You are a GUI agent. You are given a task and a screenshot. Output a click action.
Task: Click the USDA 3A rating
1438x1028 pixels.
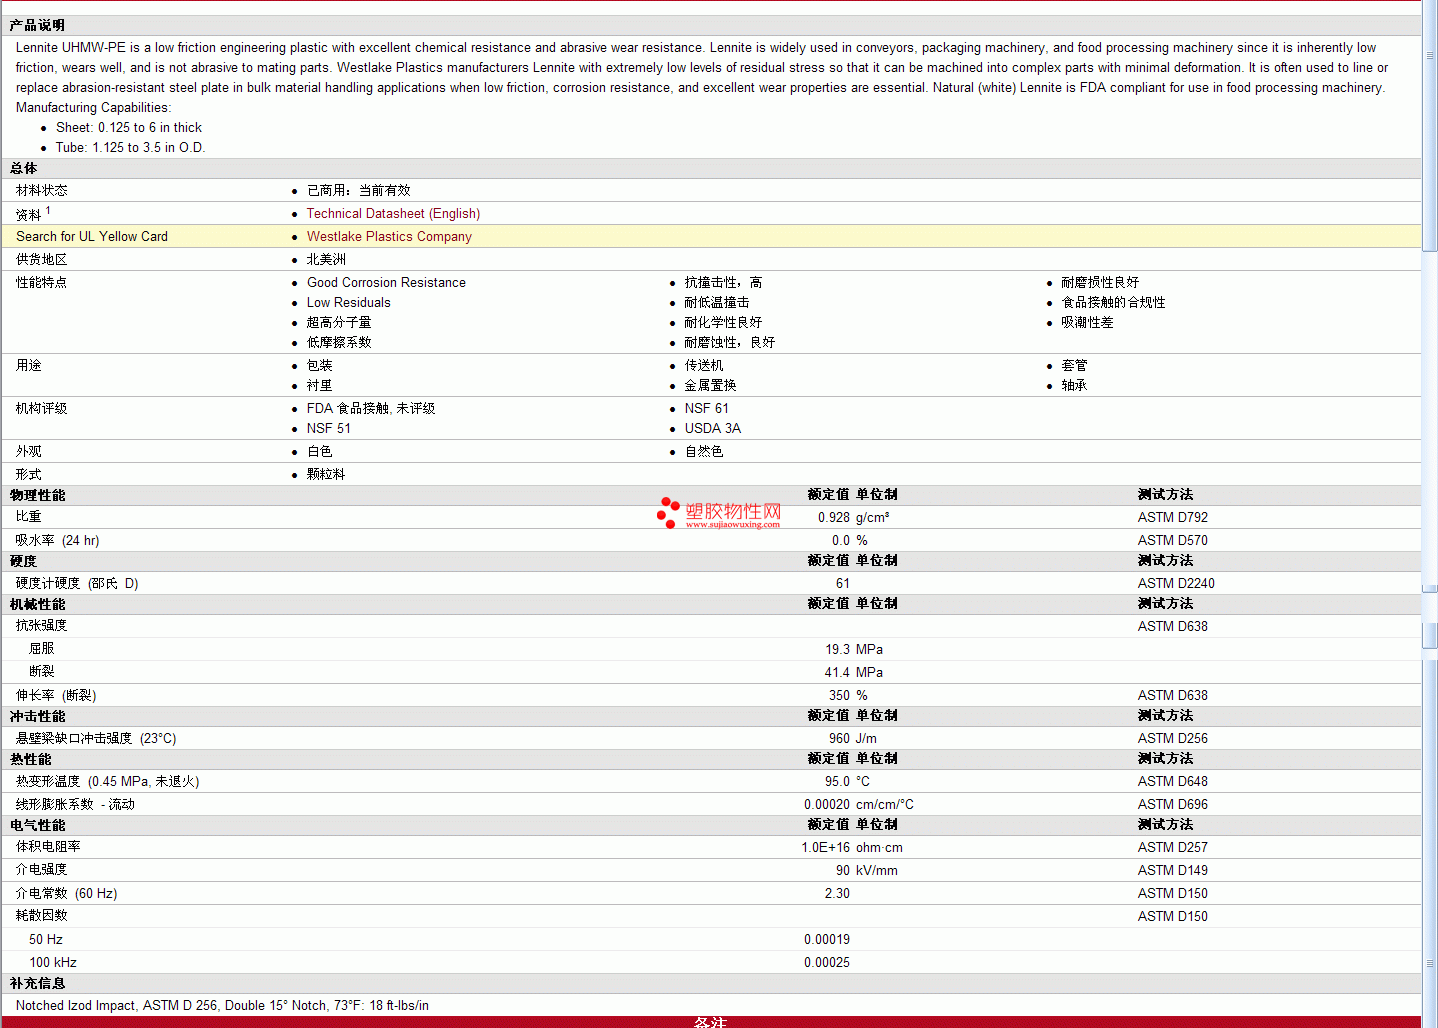(713, 428)
